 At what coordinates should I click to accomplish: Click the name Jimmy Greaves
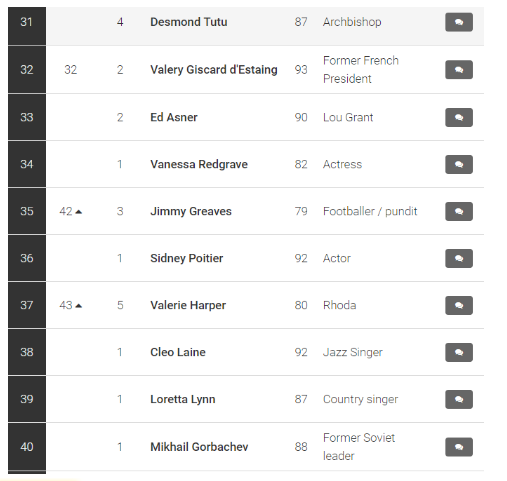click(x=191, y=211)
